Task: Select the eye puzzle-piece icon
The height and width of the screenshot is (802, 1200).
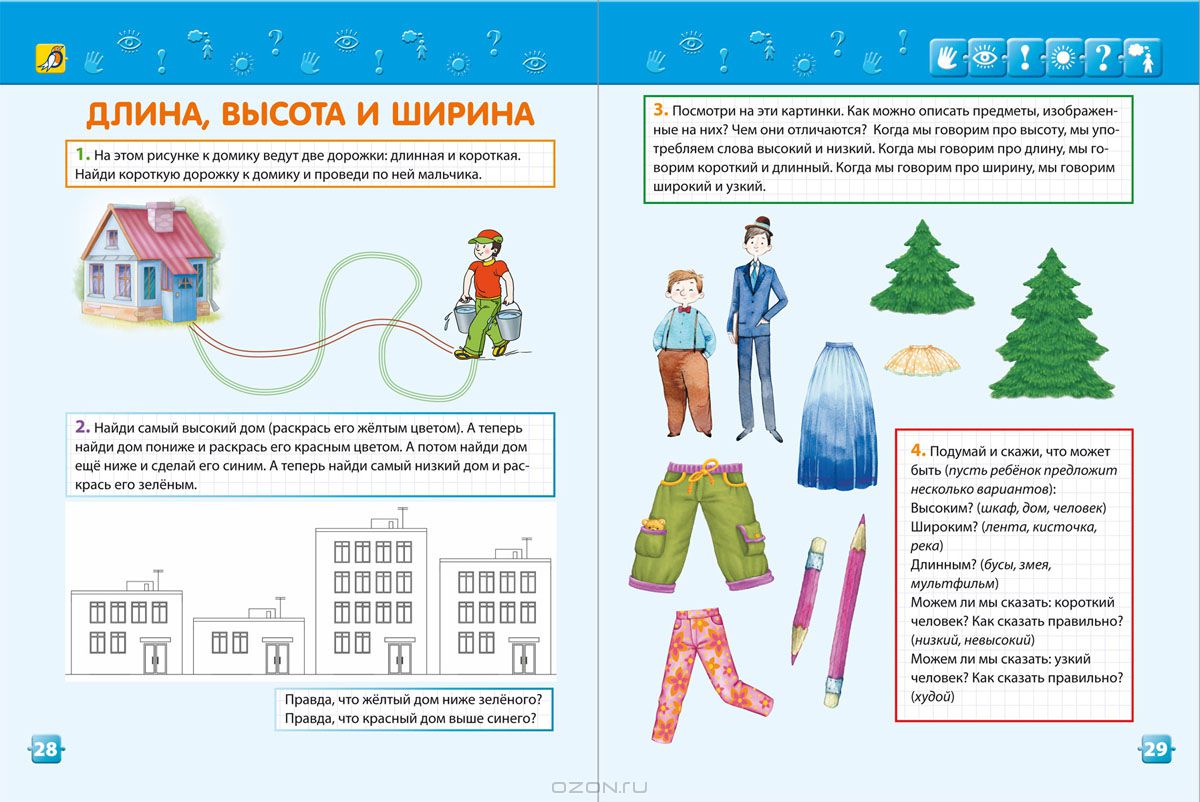Action: 985,58
